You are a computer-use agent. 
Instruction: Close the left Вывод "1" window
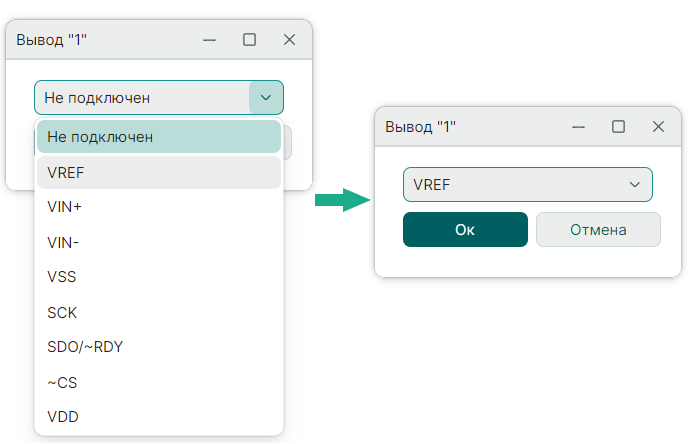coord(290,40)
